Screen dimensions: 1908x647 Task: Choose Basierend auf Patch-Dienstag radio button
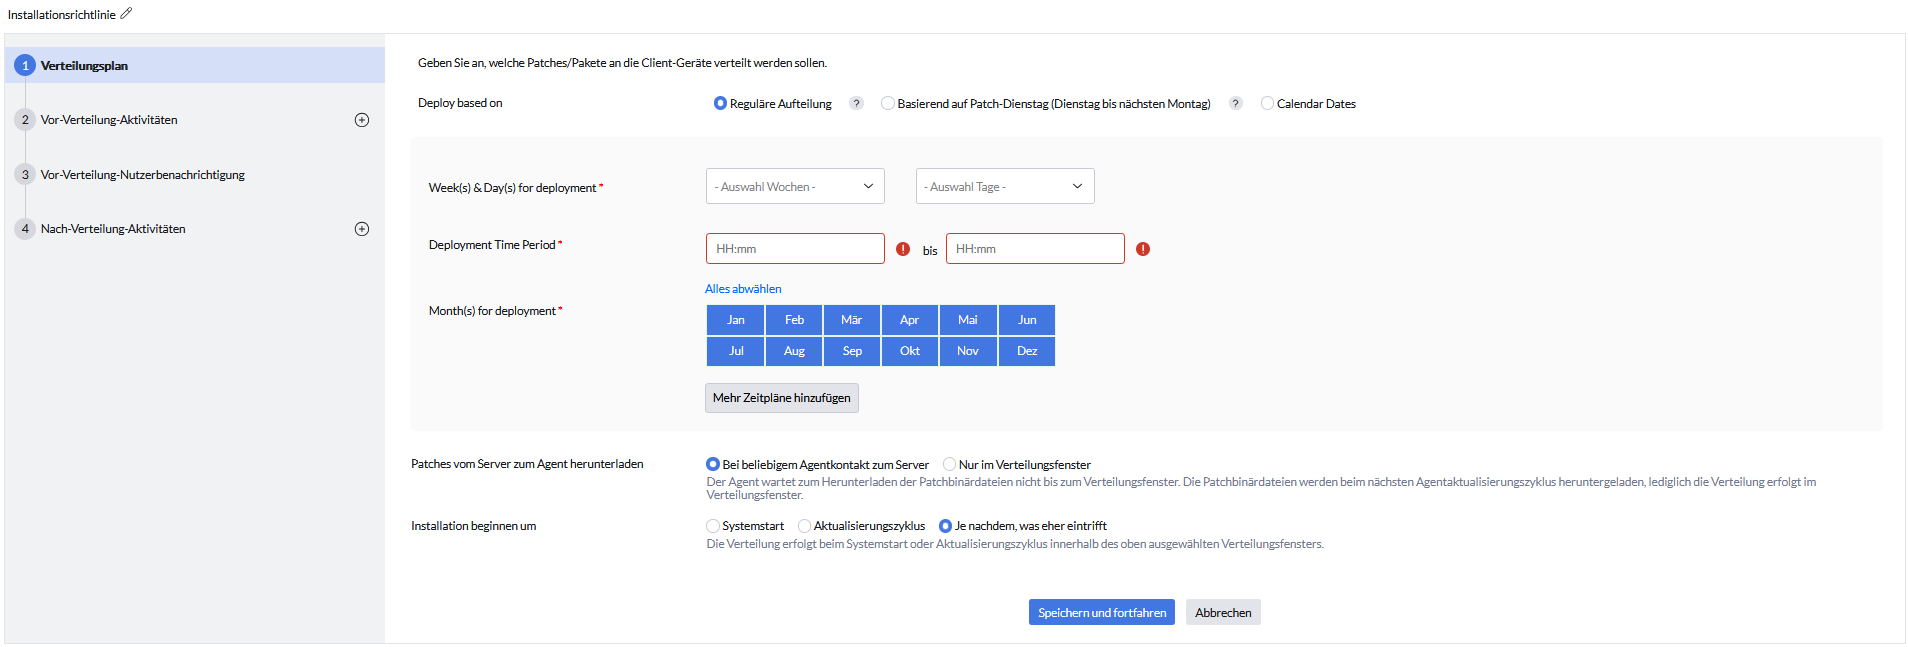888,104
